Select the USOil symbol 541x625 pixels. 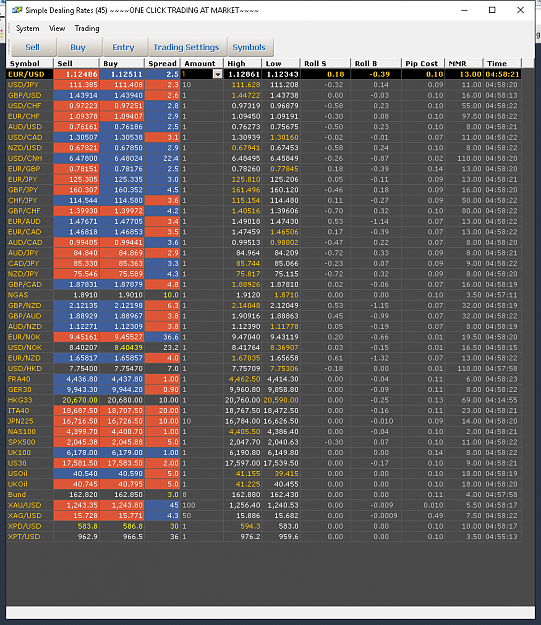[18, 474]
